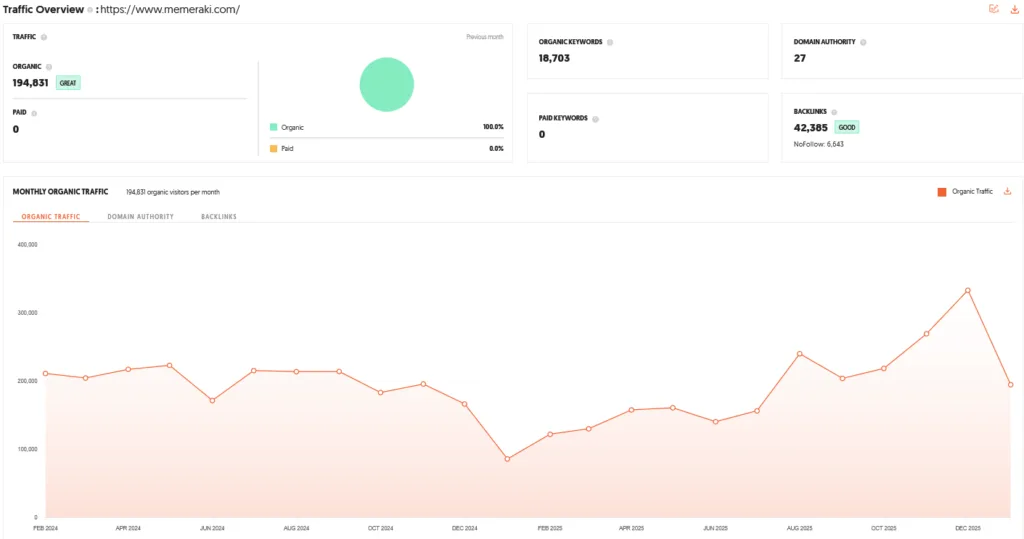Click the Paid label in pie legend
Viewport: 1024px width, 539px height.
click(287, 149)
